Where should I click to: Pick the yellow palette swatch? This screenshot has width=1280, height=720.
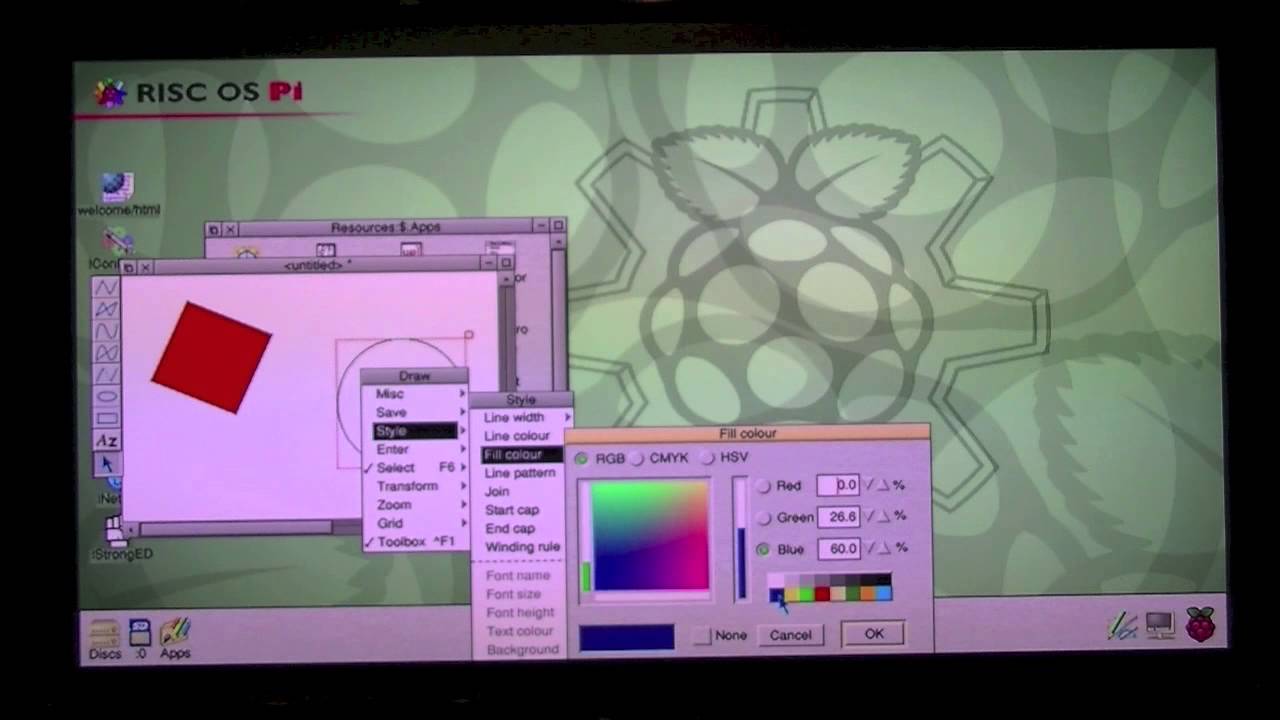[x=792, y=594]
